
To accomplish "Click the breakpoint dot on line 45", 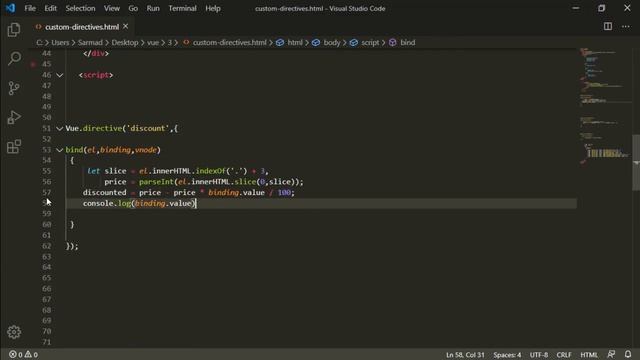I will (x=33, y=64).
